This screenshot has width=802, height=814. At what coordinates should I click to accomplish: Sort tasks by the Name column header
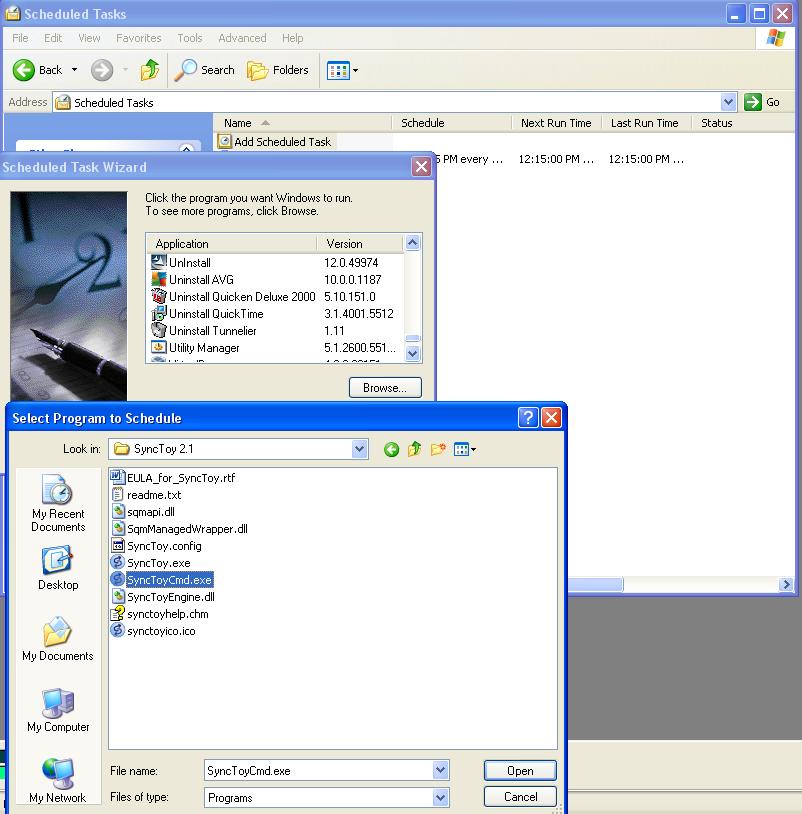pyautogui.click(x=302, y=123)
